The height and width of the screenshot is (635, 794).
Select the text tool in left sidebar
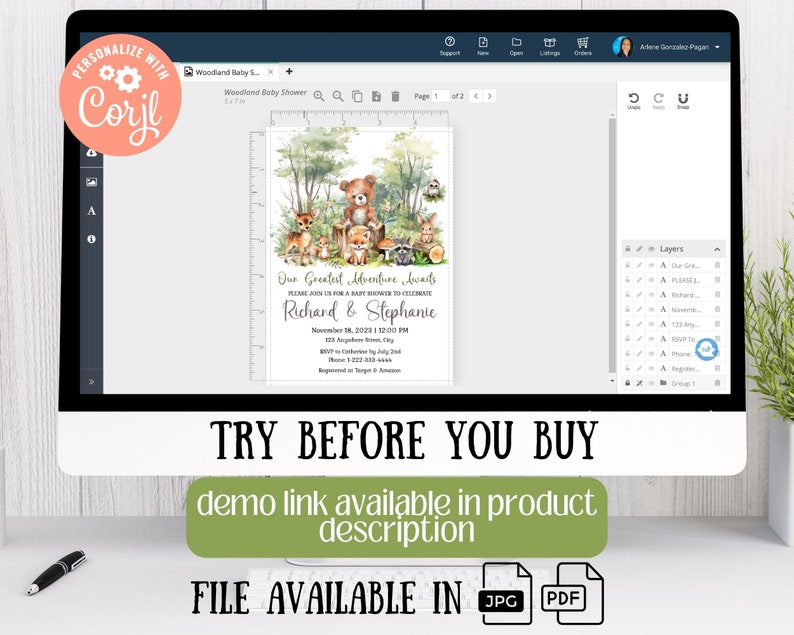(91, 211)
